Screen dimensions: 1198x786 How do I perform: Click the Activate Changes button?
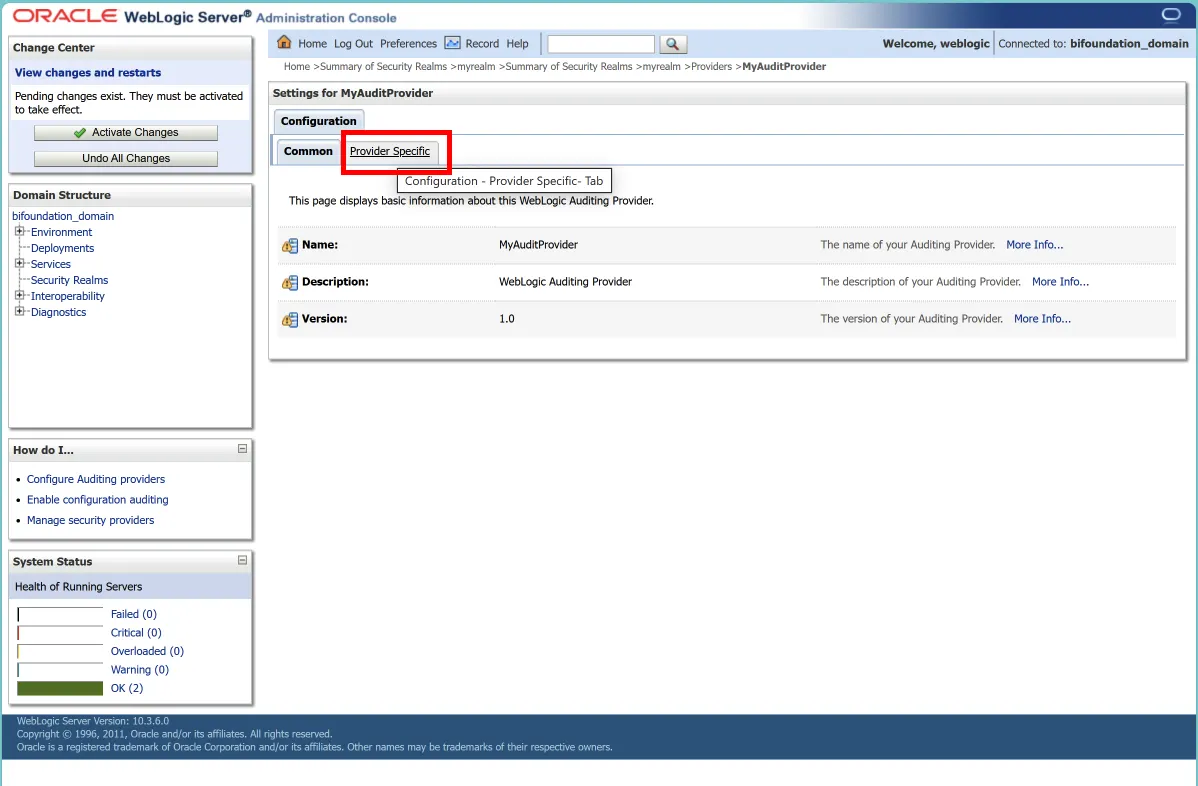[x=126, y=133]
